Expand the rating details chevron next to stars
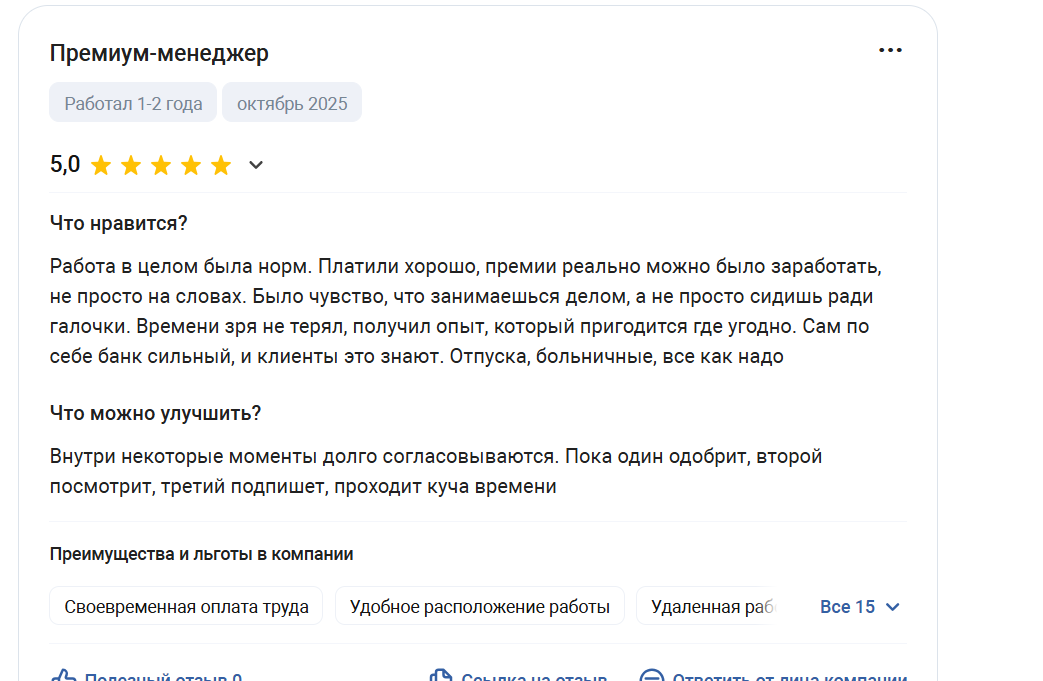 point(256,166)
